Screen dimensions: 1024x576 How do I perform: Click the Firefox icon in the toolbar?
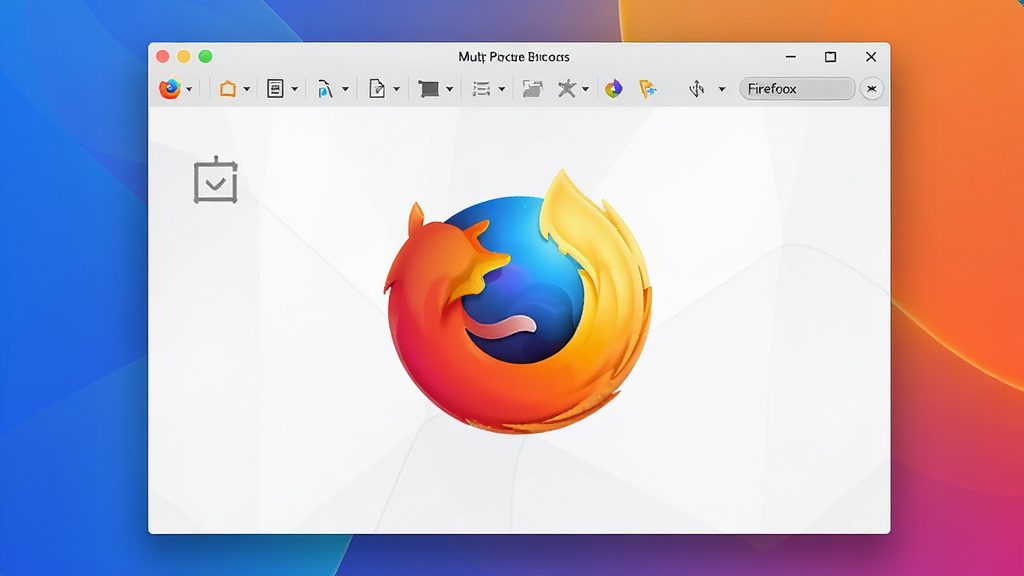point(170,88)
